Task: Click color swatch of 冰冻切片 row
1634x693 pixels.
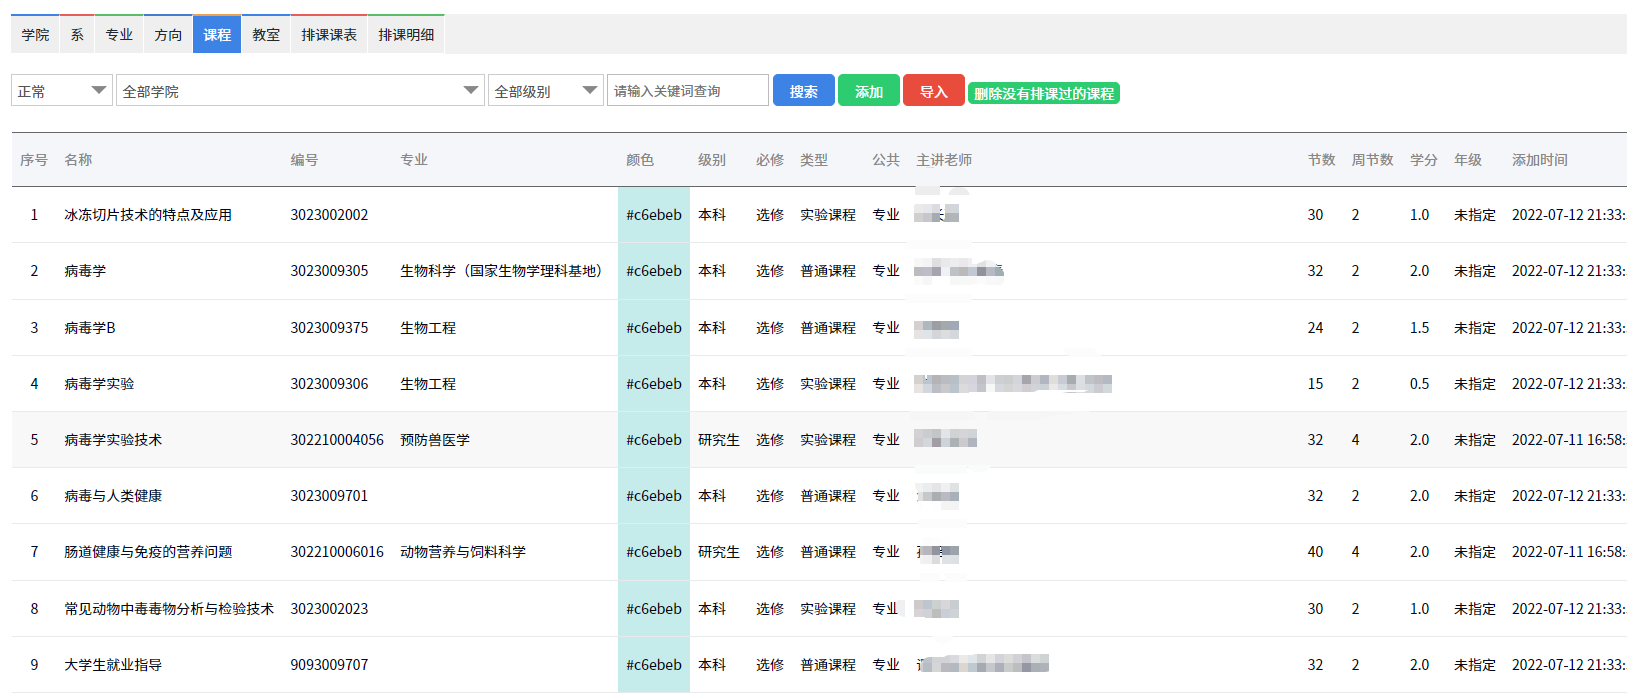Action: [654, 215]
